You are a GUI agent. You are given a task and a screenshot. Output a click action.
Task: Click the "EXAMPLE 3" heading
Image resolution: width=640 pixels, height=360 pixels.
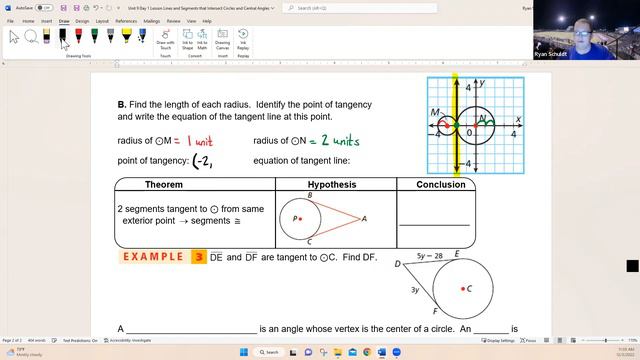coord(163,257)
